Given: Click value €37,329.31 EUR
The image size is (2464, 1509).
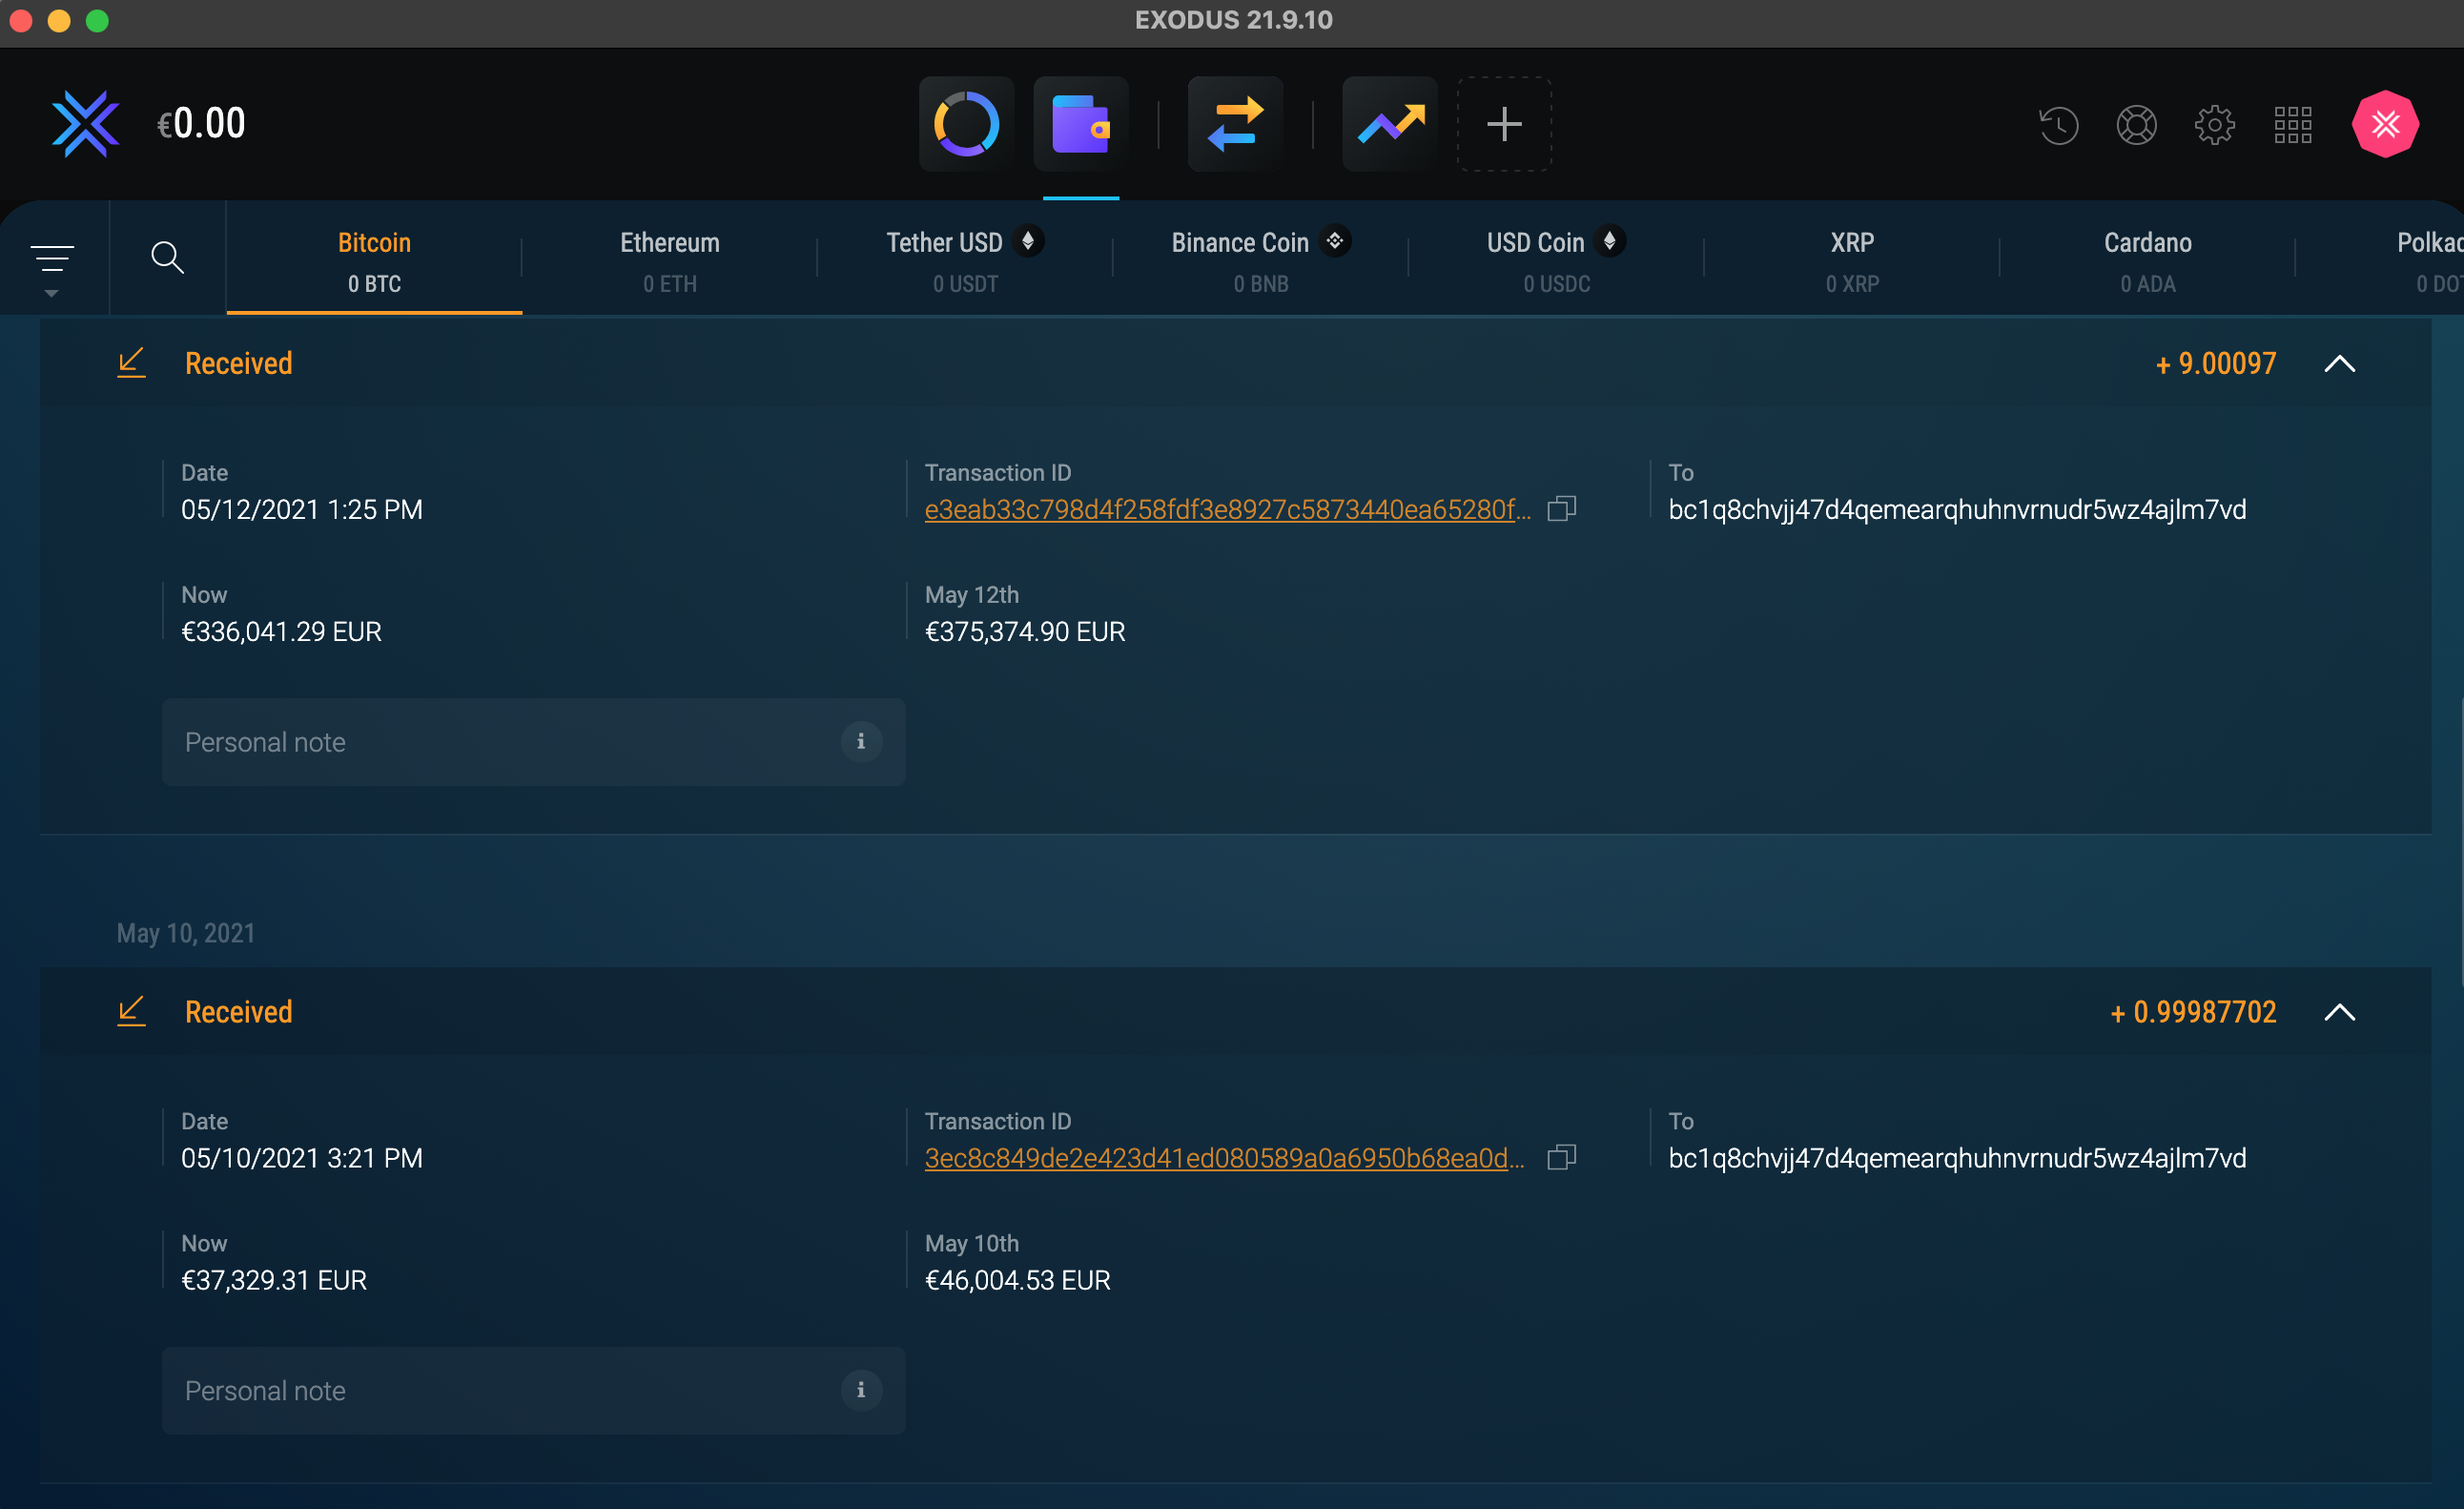Looking at the screenshot, I should [274, 1280].
